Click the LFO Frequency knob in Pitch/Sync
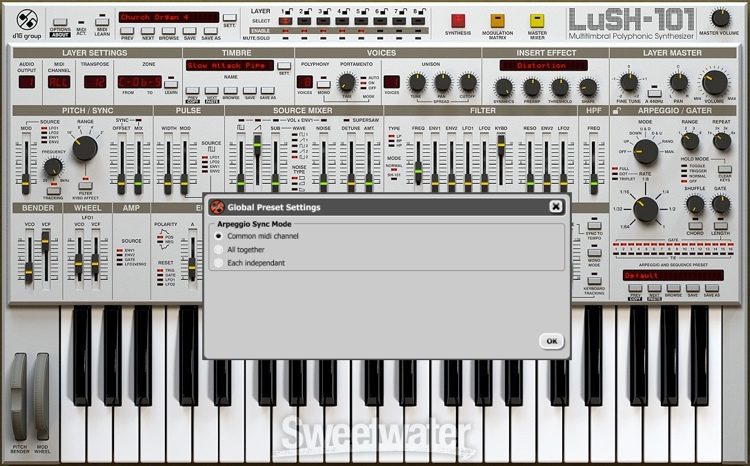 tap(53, 167)
